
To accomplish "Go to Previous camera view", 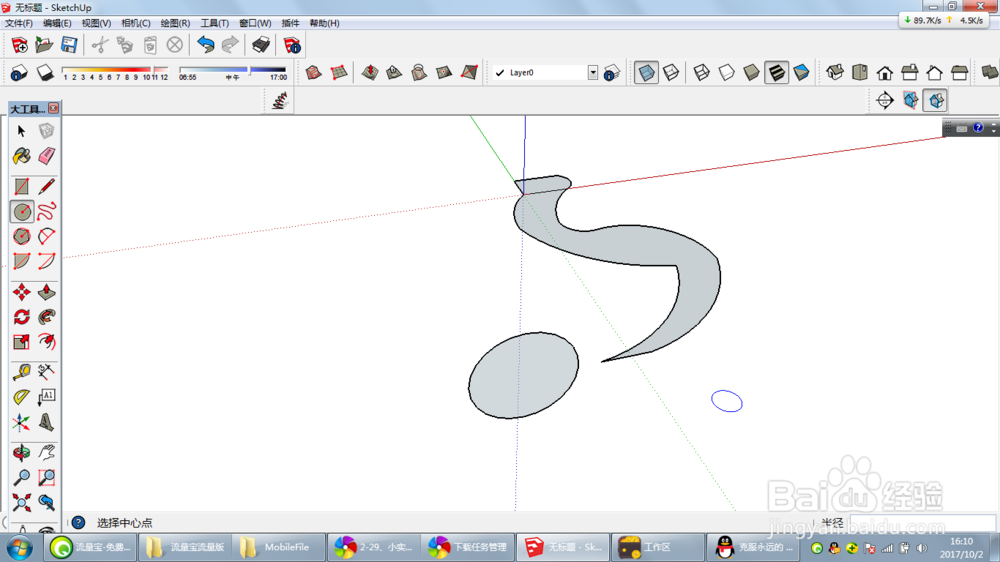I will pos(46,503).
